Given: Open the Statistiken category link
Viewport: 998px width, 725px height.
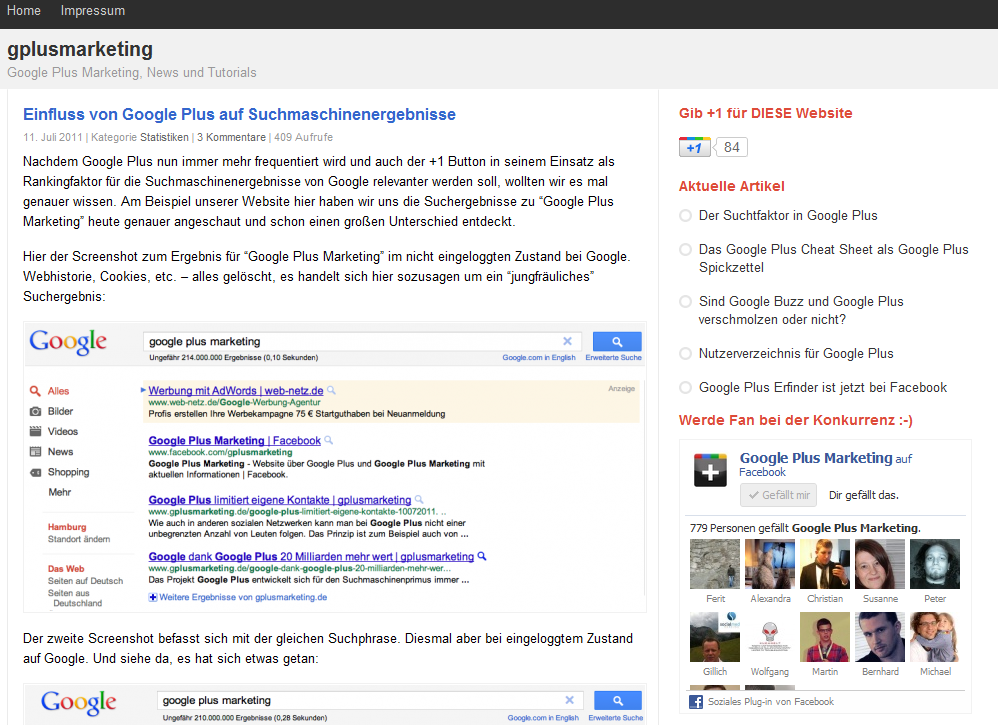Looking at the screenshot, I should (x=164, y=137).
